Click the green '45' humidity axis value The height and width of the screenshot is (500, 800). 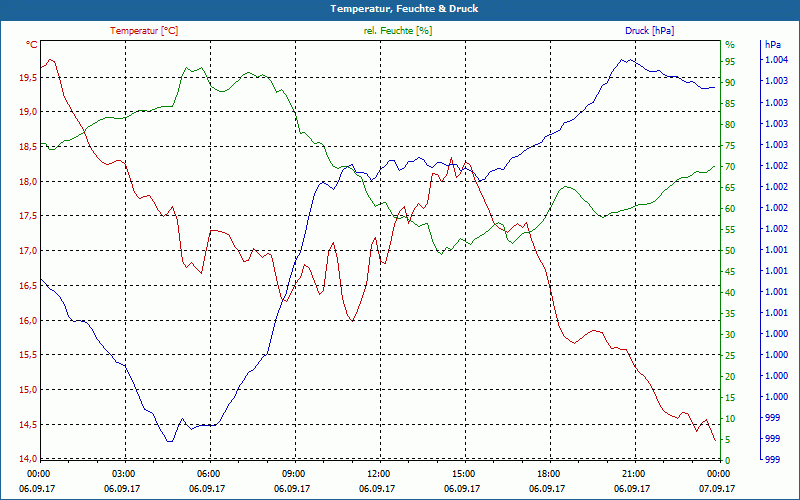click(x=730, y=271)
